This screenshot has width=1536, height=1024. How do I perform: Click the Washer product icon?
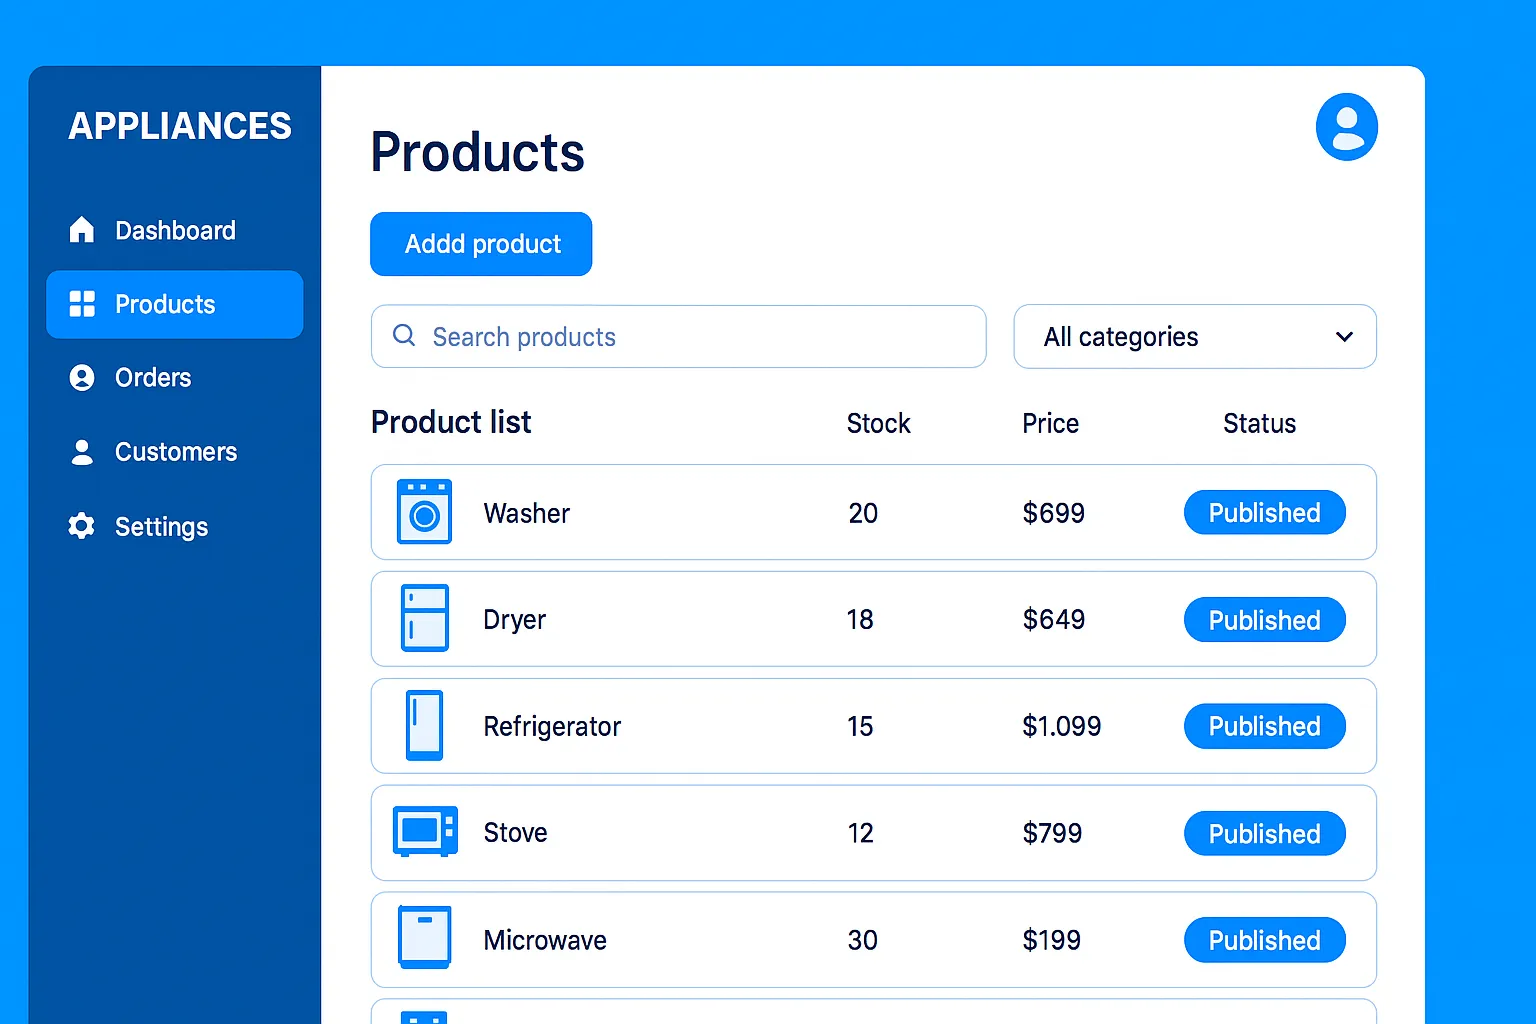424,512
